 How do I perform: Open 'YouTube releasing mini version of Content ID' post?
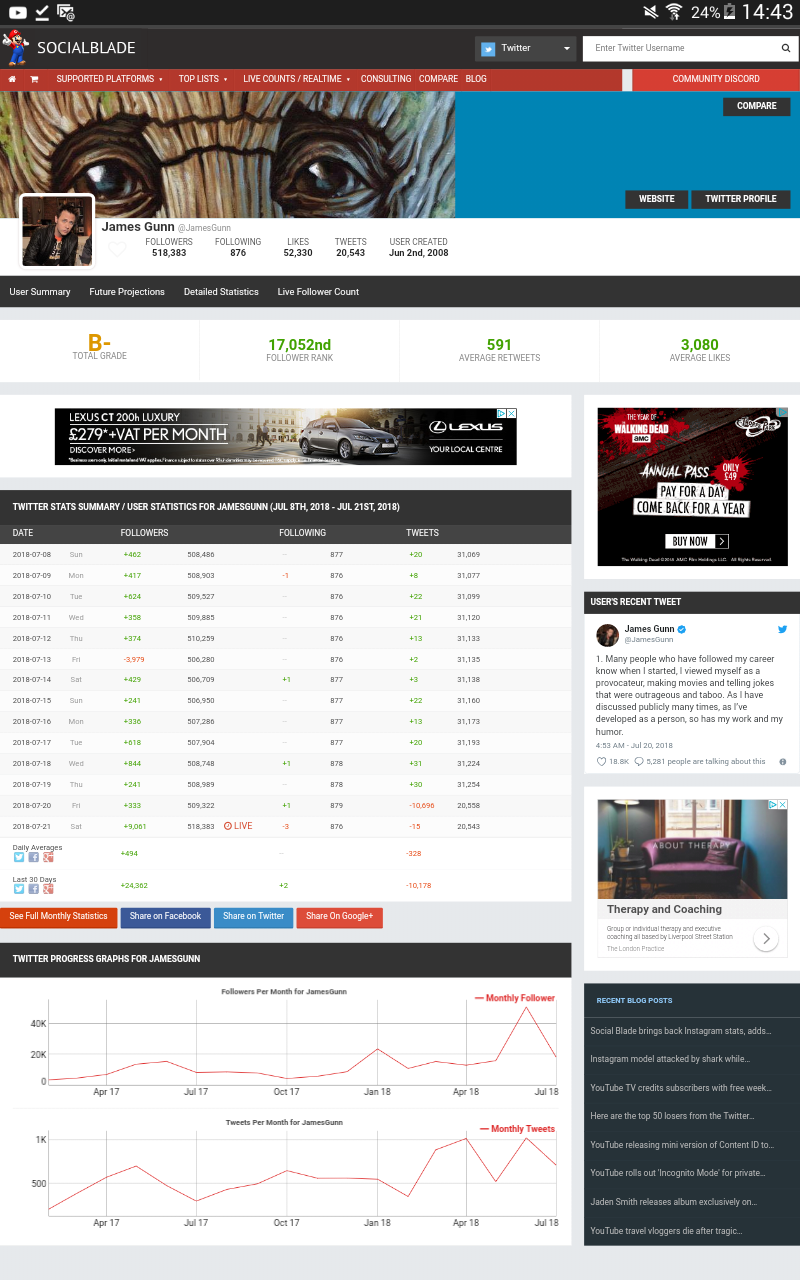pos(682,1145)
